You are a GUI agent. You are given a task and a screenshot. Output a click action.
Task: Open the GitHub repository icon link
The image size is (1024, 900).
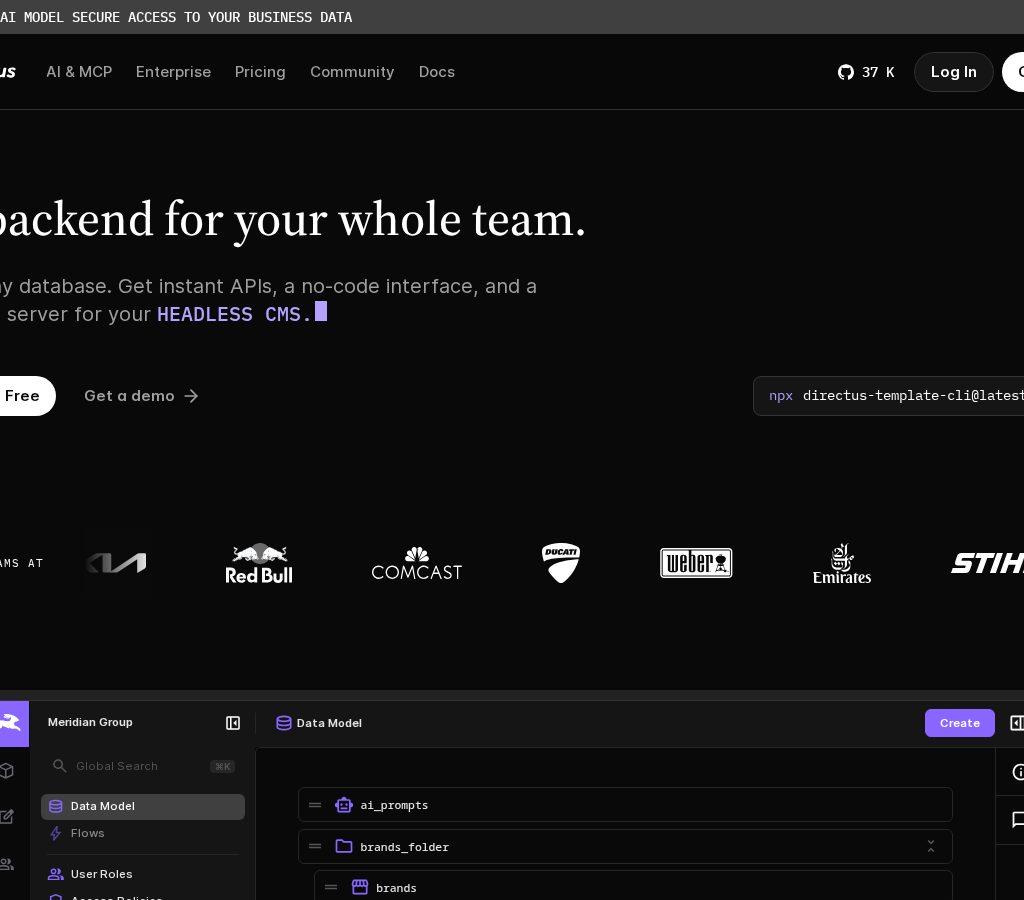pos(846,72)
